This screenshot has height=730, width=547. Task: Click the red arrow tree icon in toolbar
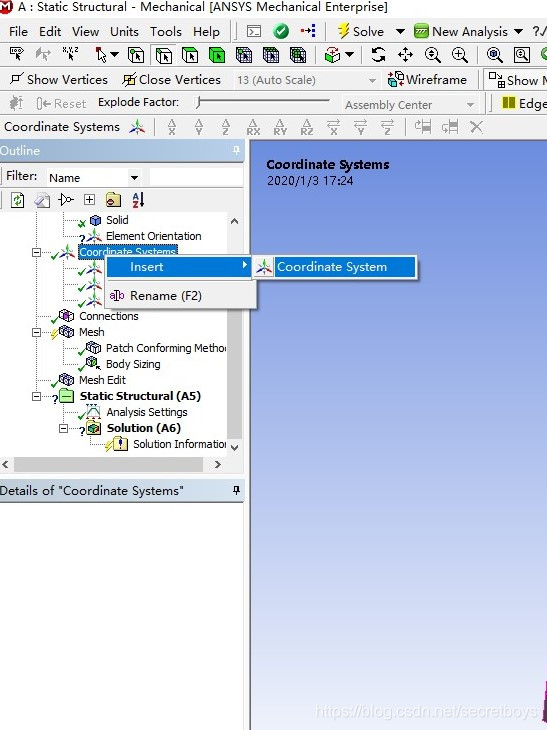pos(308,31)
